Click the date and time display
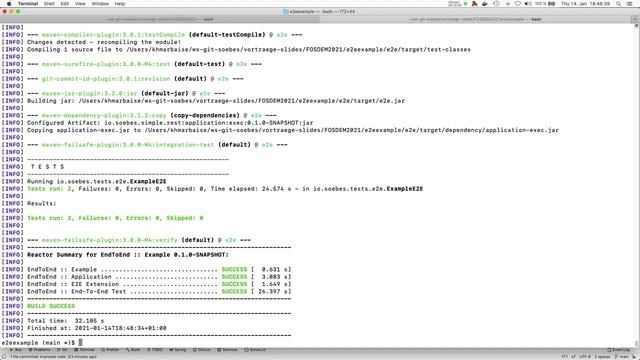This screenshot has width=640, height=360. click(x=585, y=4)
